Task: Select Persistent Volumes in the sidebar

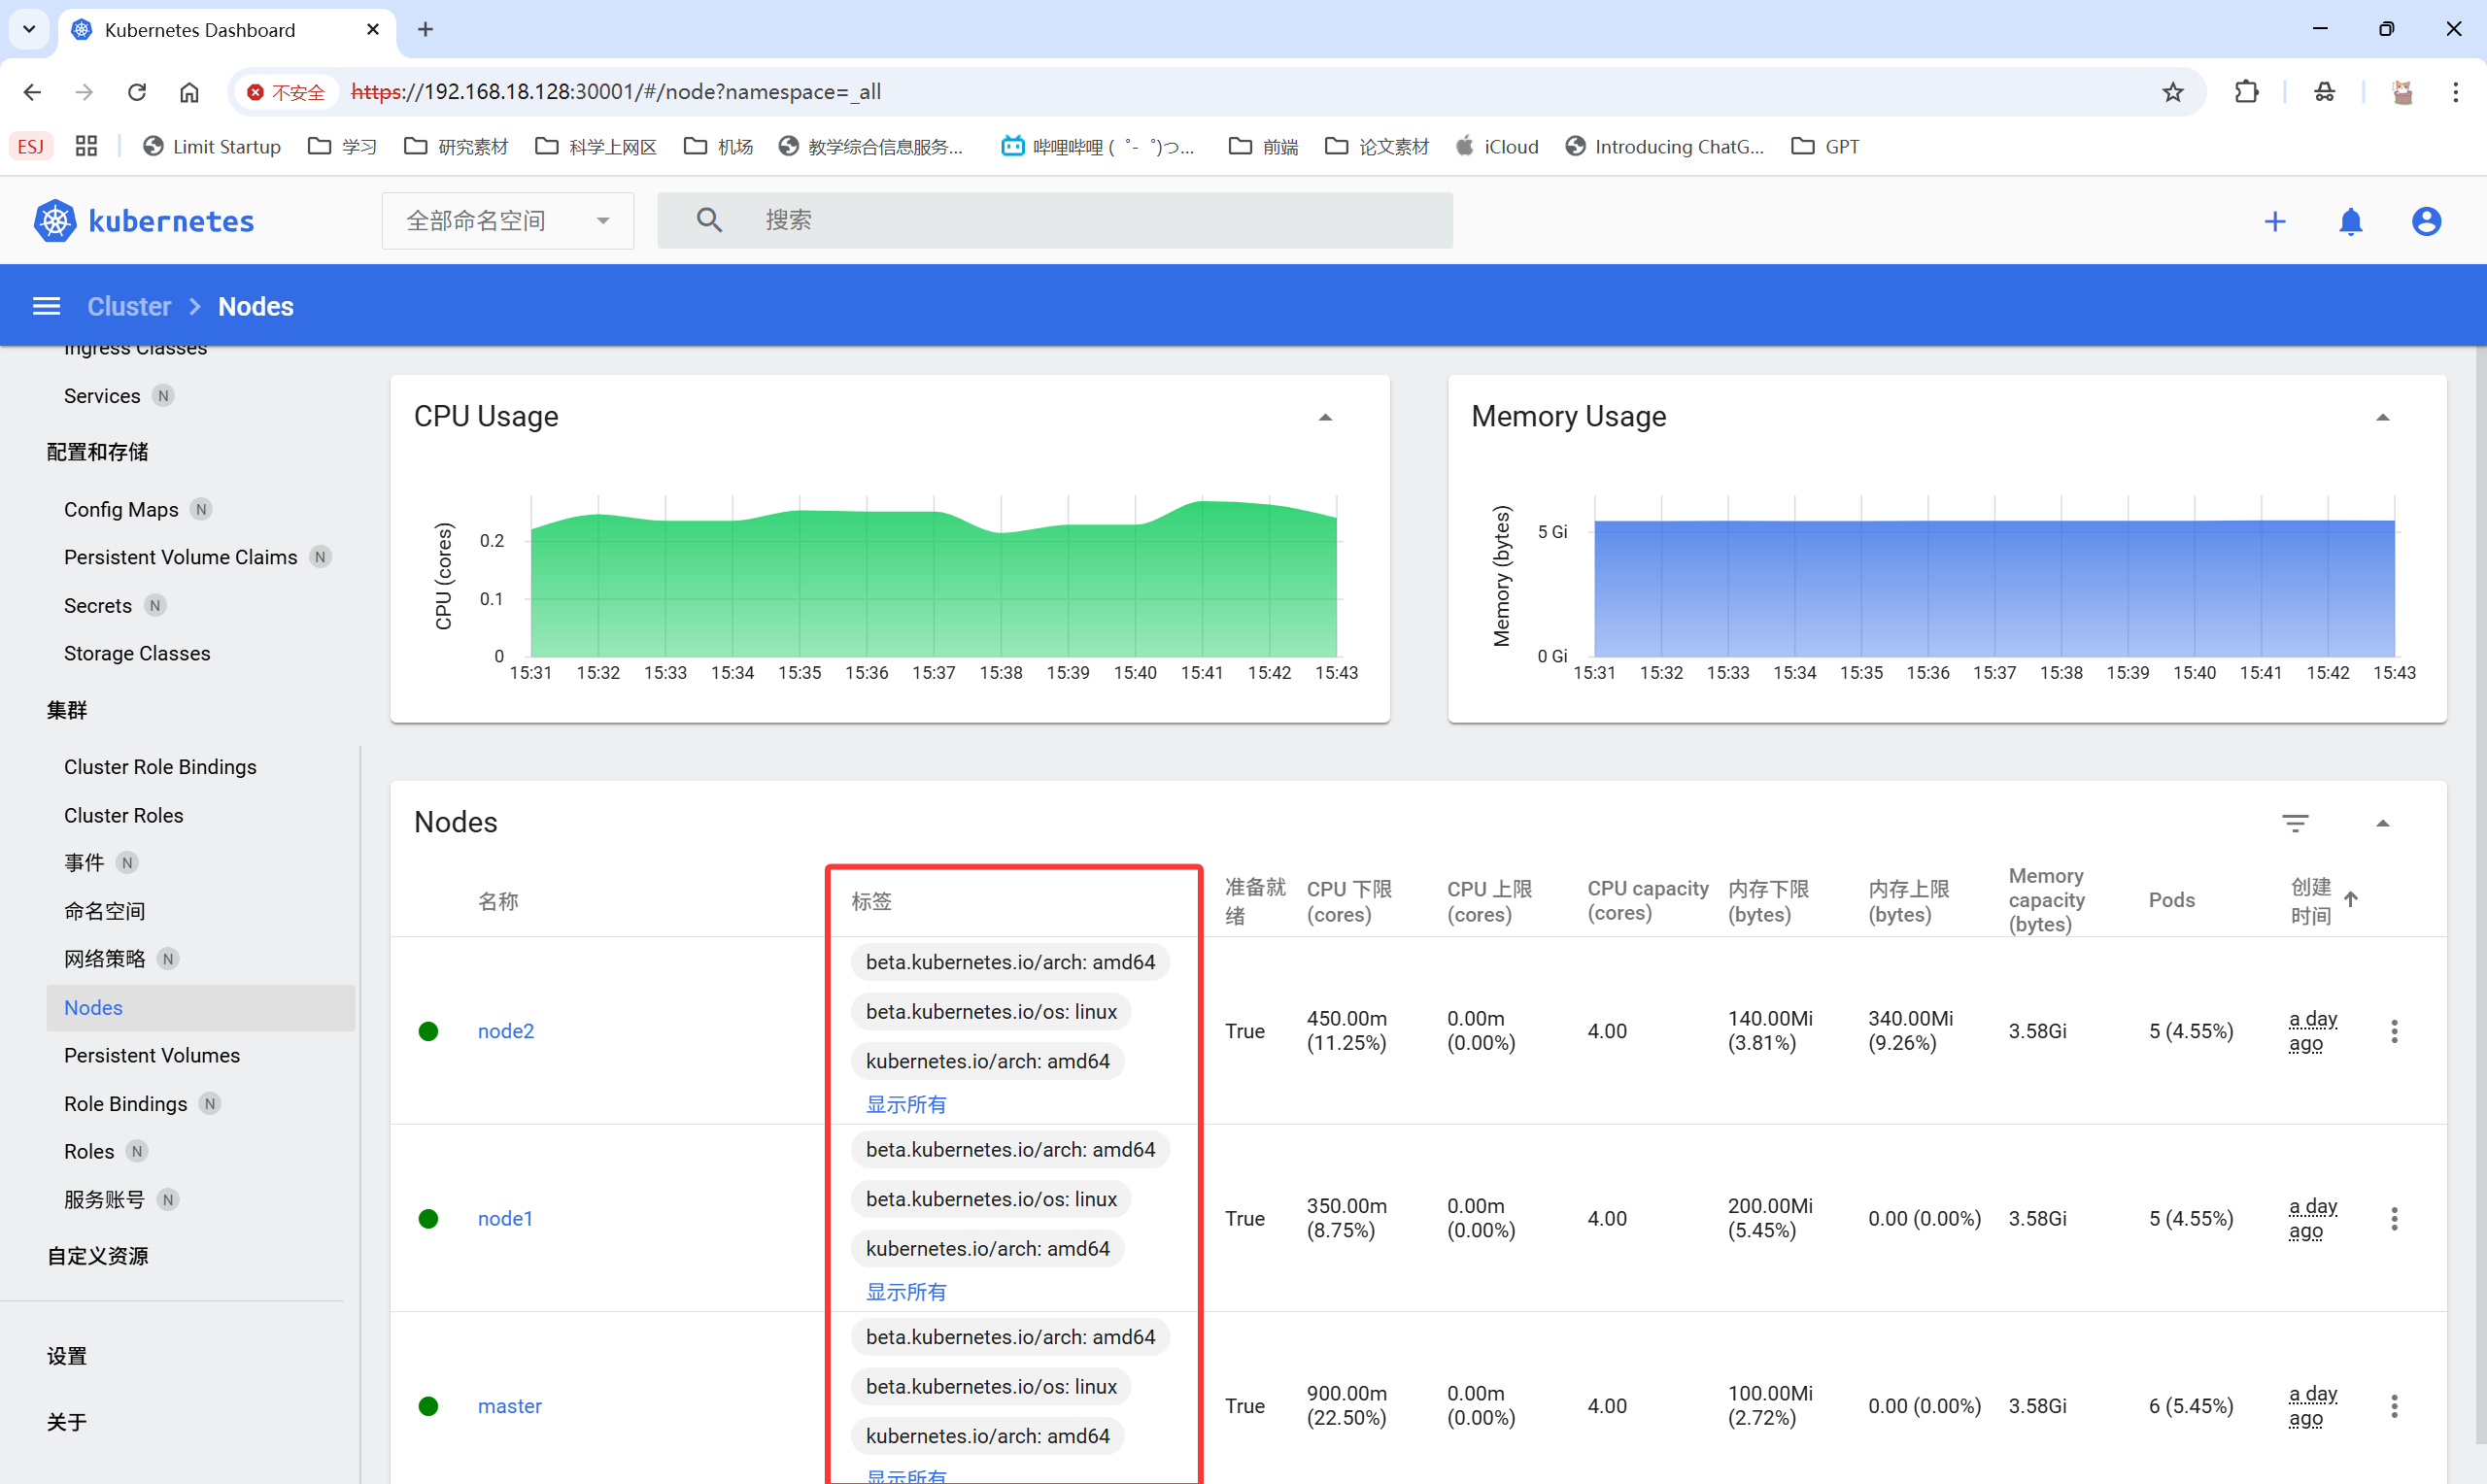Action: point(152,1055)
